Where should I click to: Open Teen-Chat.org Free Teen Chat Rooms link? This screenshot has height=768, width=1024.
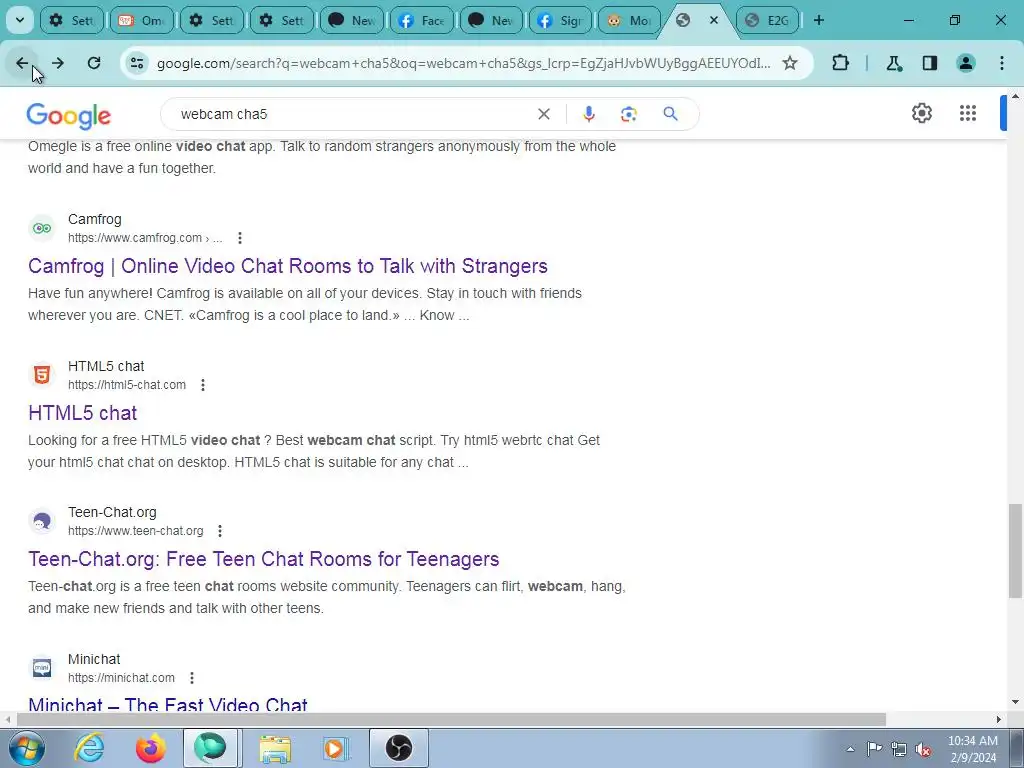click(264, 559)
